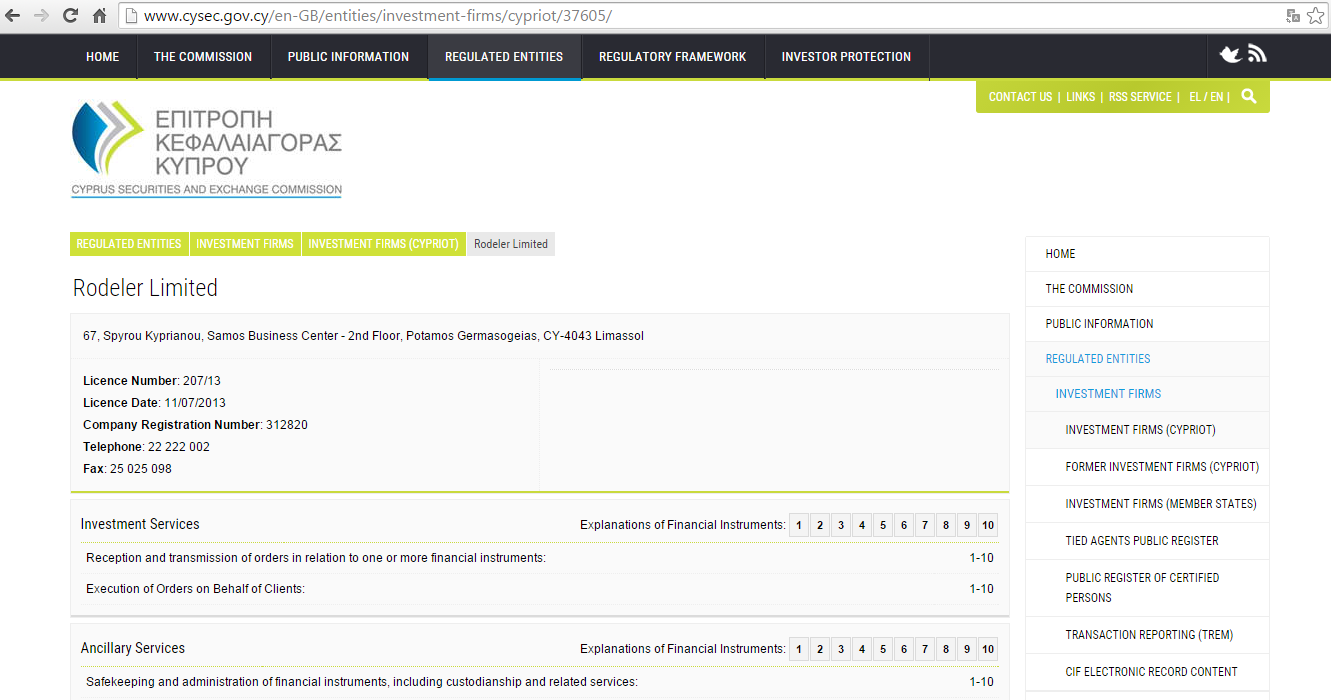The width and height of the screenshot is (1331, 700).
Task: Click the translate page icon in address bar
Action: coord(1293,15)
